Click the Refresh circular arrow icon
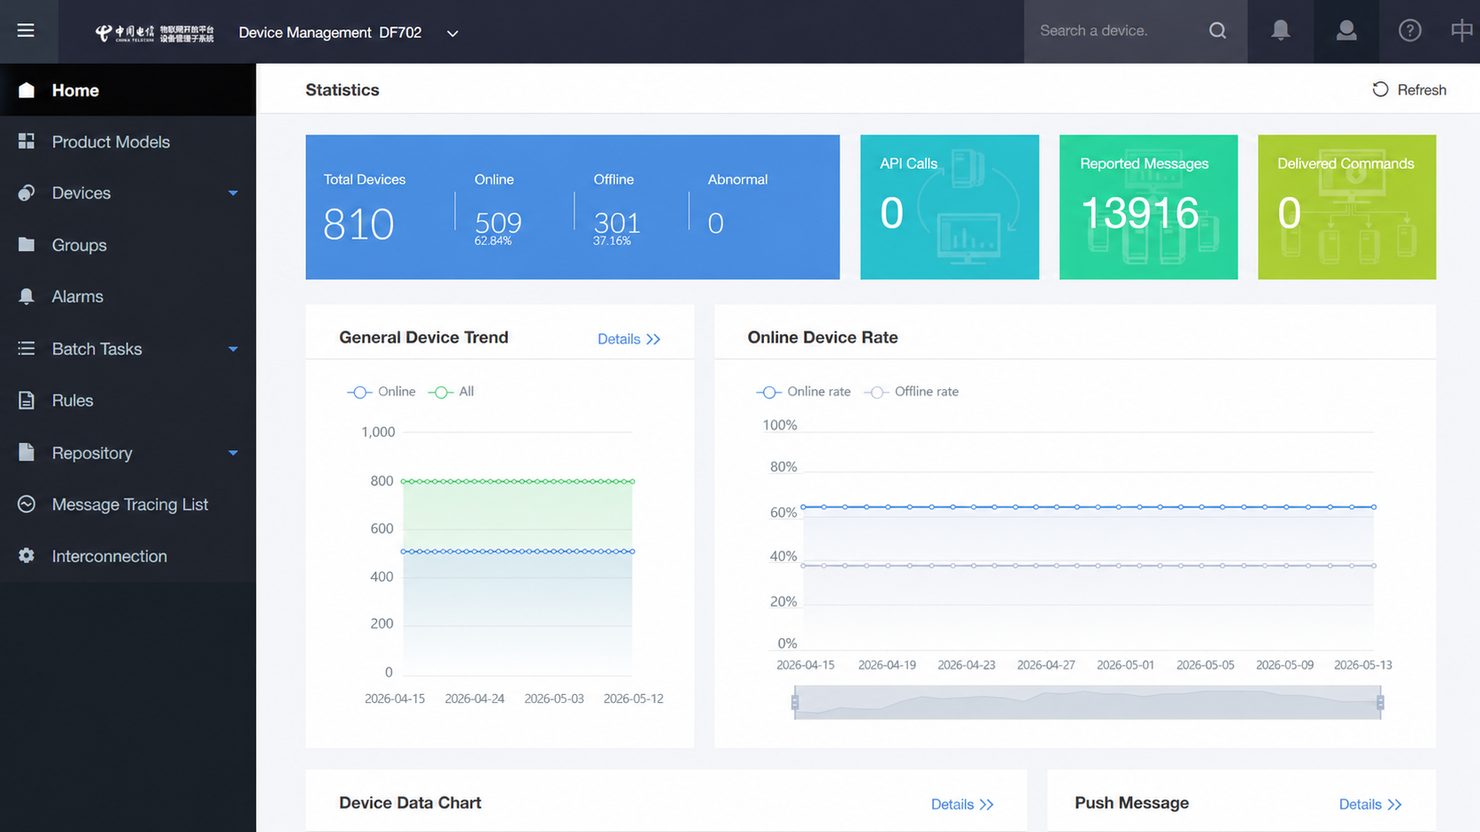Screen dimensions: 1480x832 pyautogui.click(x=1380, y=89)
